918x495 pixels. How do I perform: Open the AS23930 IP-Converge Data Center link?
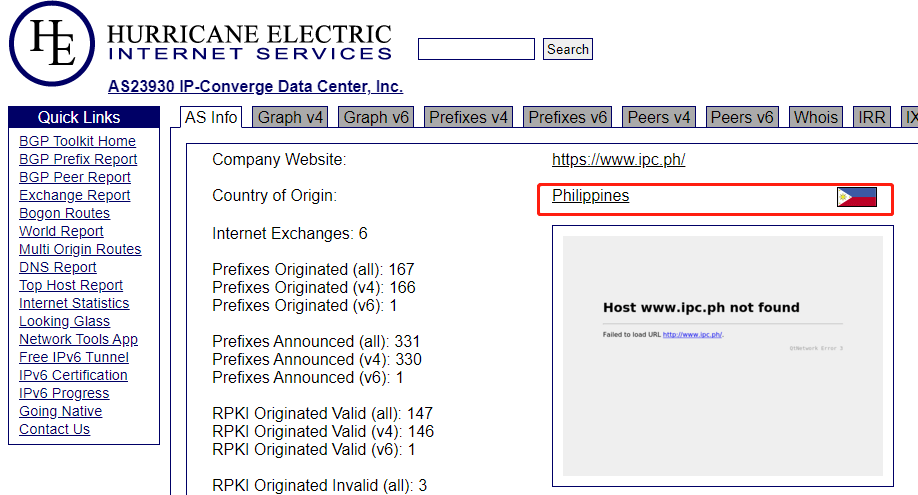click(x=255, y=86)
